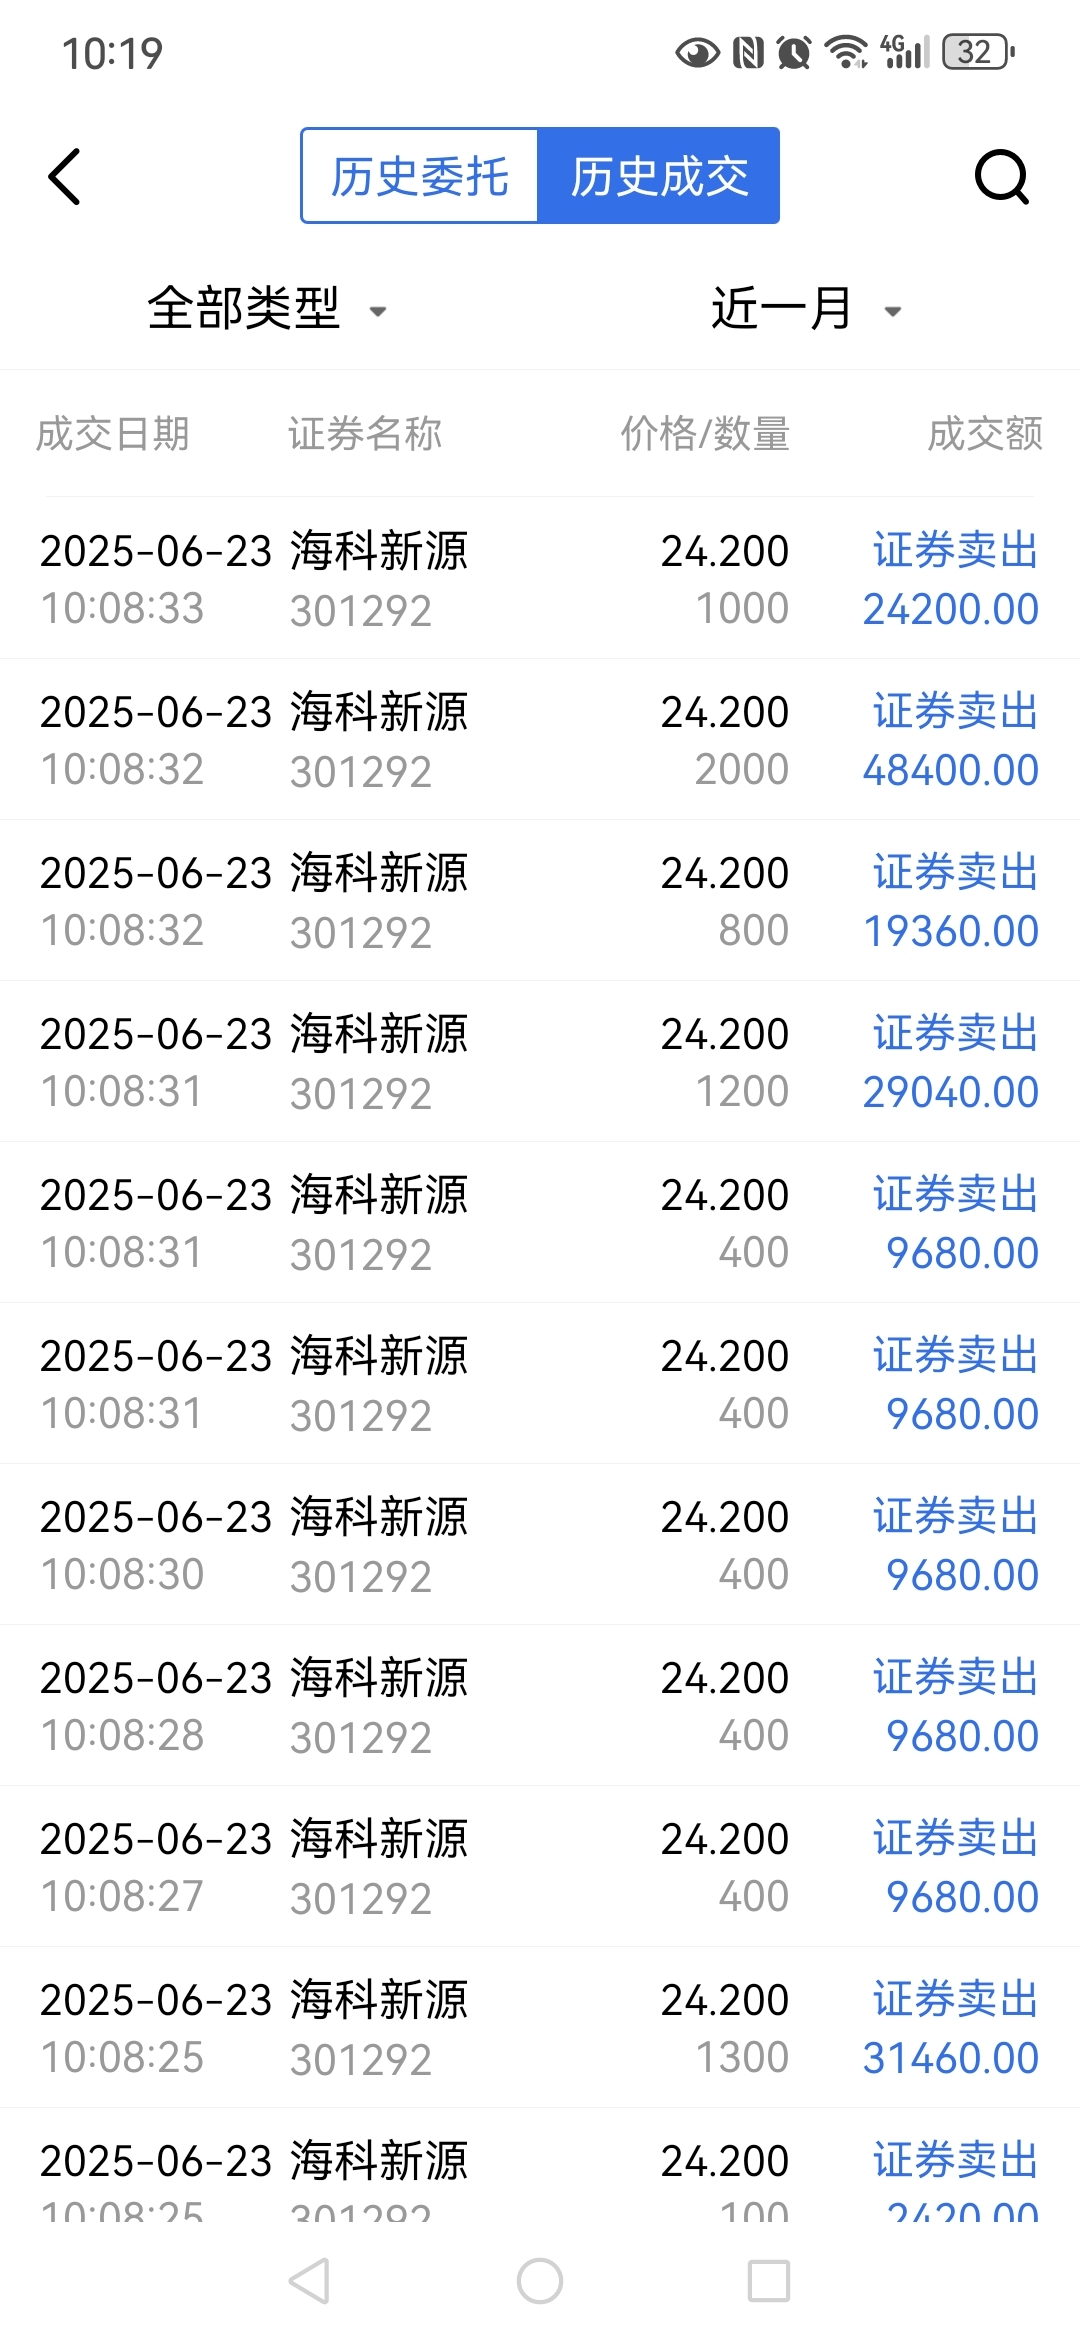
Task: Tap the back arrow icon
Action: pyautogui.click(x=65, y=177)
